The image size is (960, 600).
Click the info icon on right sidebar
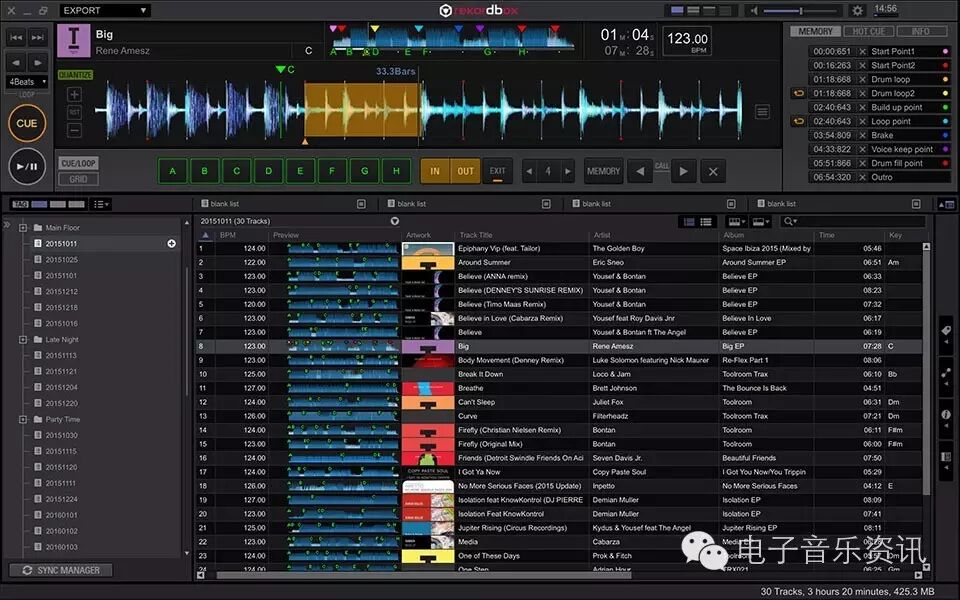[946, 414]
